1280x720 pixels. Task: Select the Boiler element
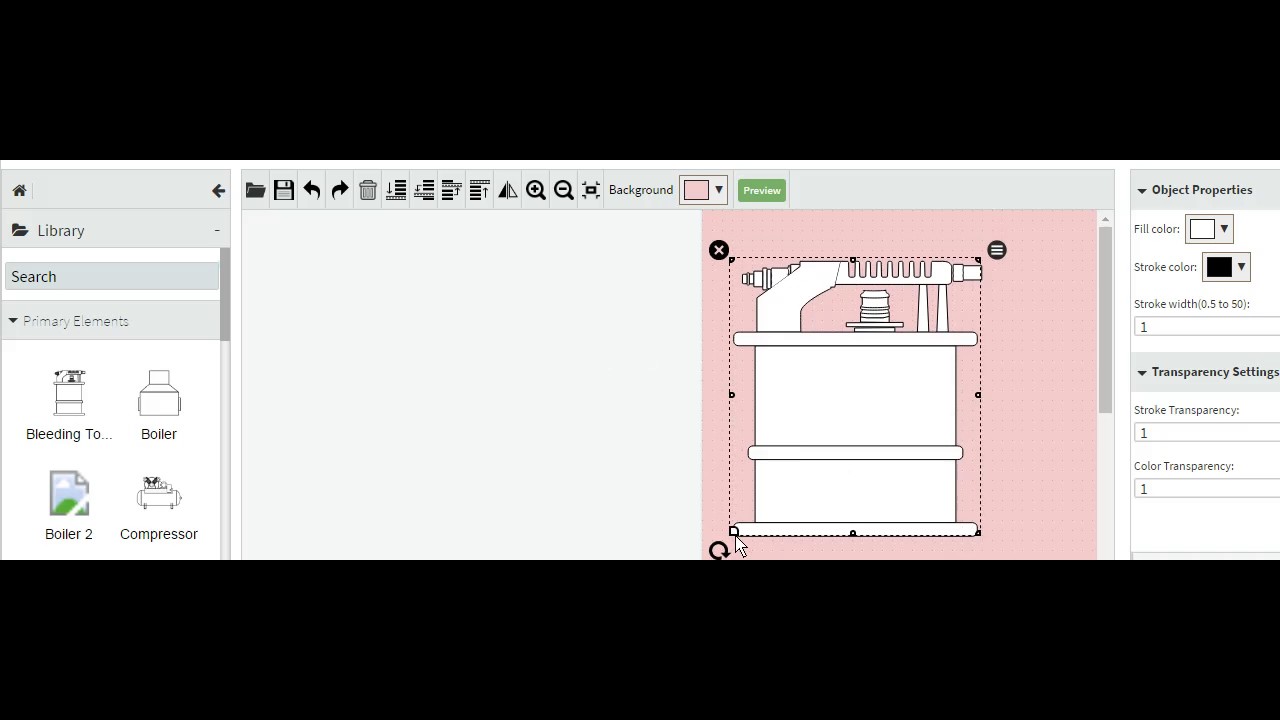(159, 405)
